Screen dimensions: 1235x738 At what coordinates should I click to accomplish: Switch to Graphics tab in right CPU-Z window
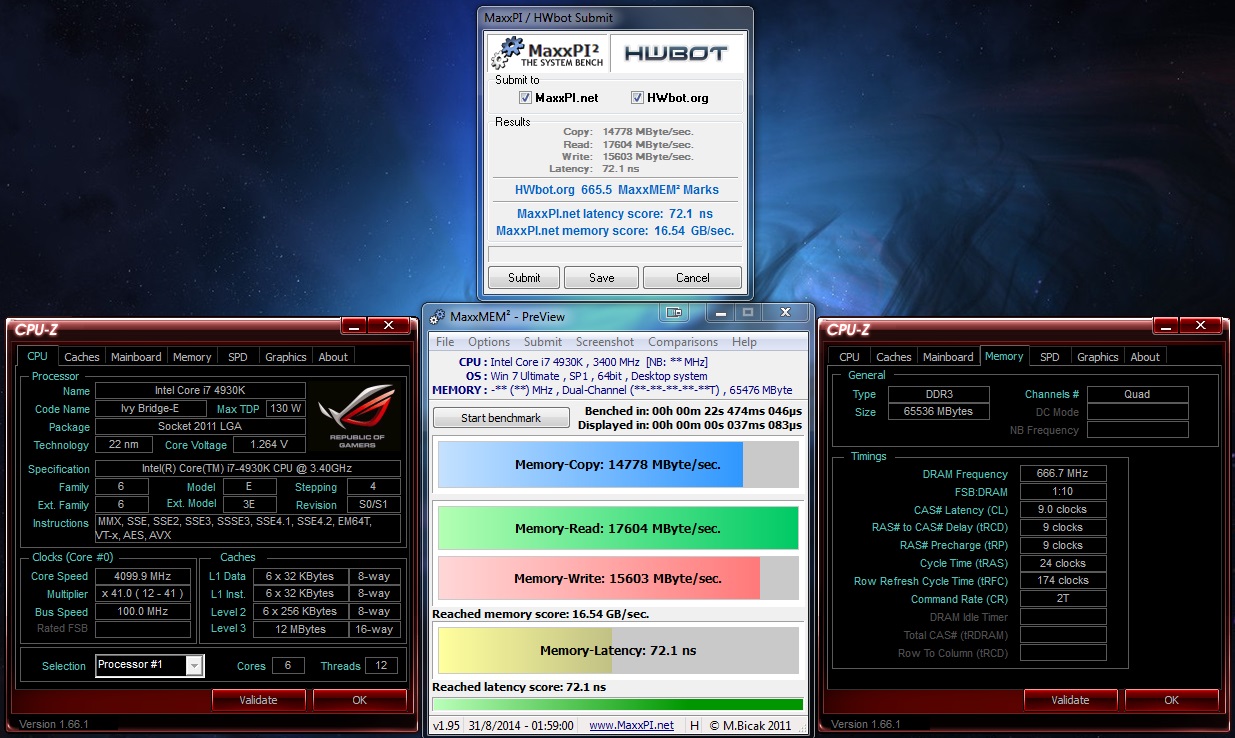1098,357
